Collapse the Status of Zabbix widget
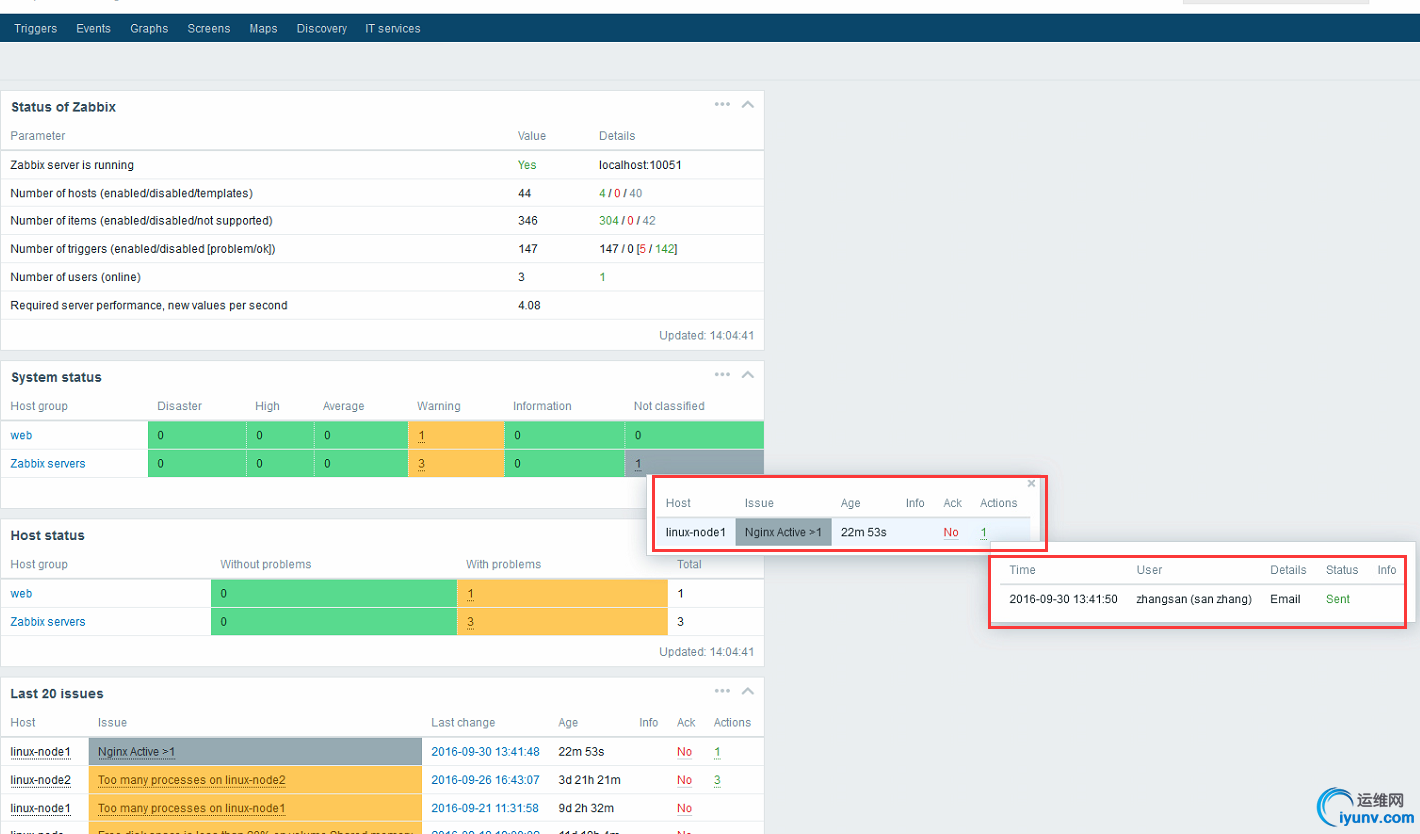 pos(747,104)
